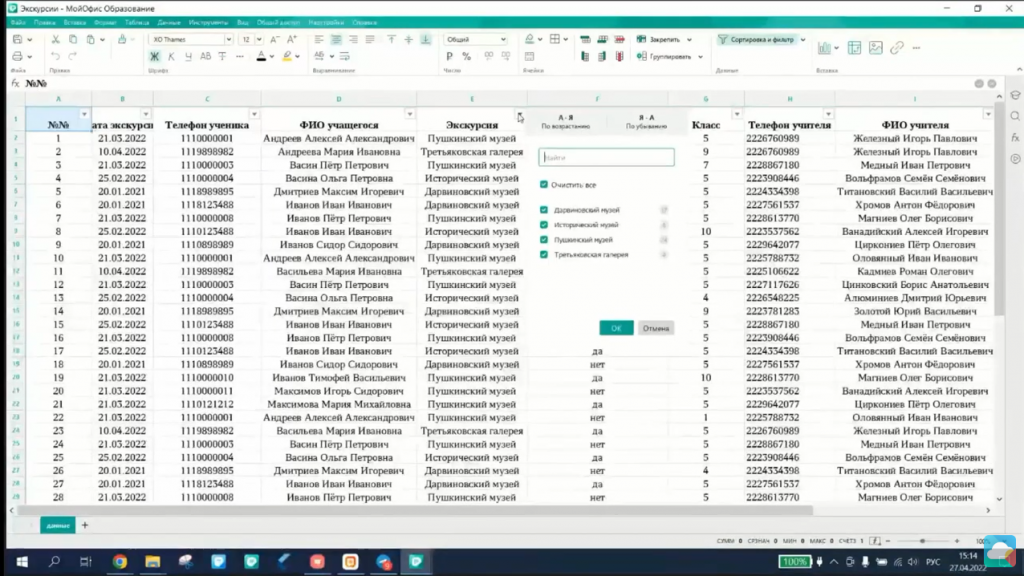Expand the font color dropdown arrow
Image resolution: width=1024 pixels, height=576 pixels.
coord(272,57)
